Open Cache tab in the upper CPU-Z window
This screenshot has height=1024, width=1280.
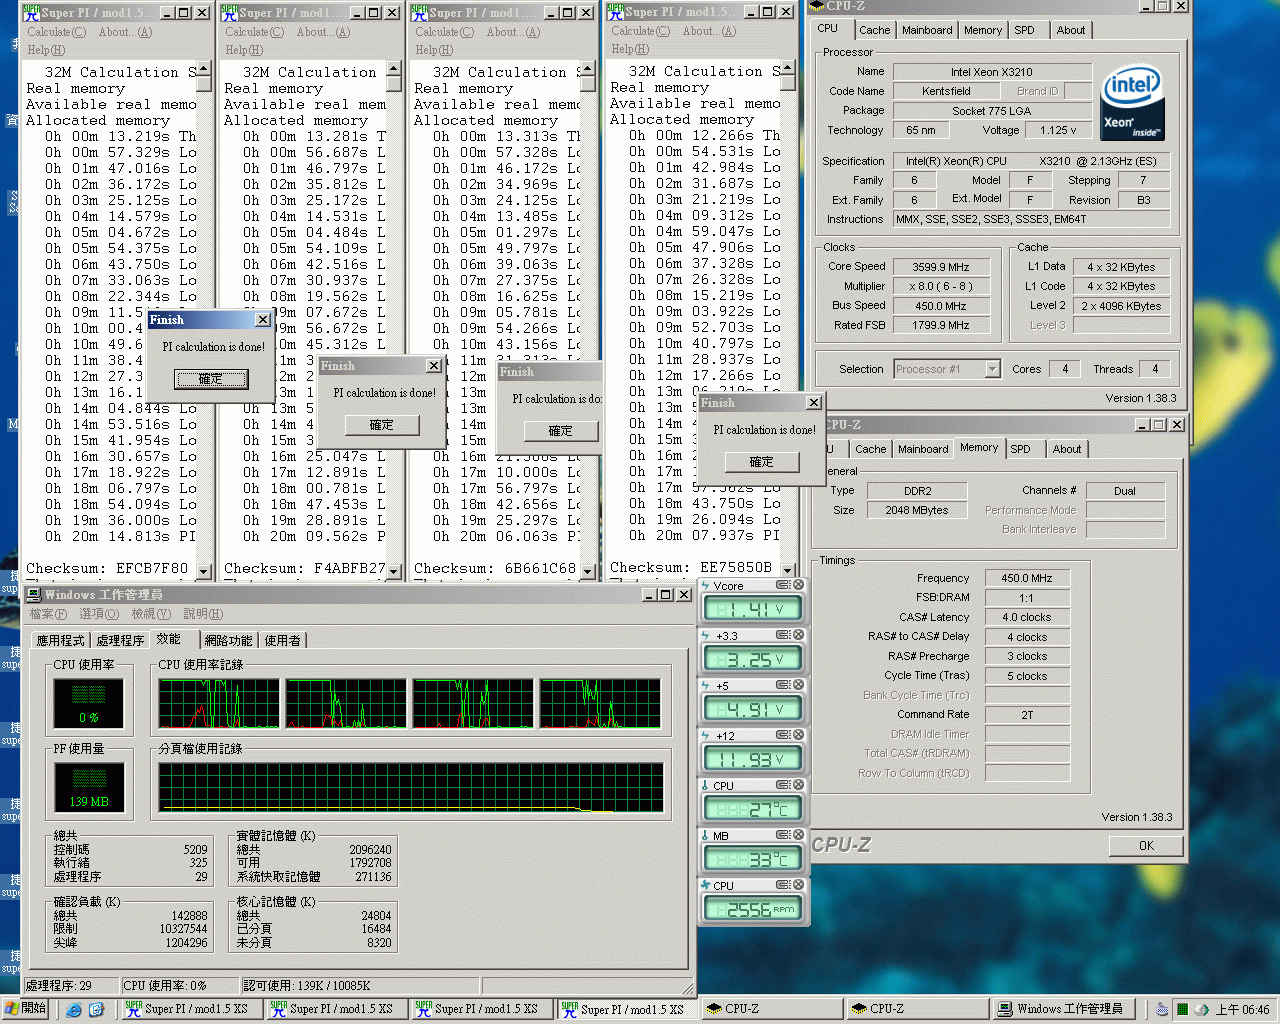pos(874,30)
